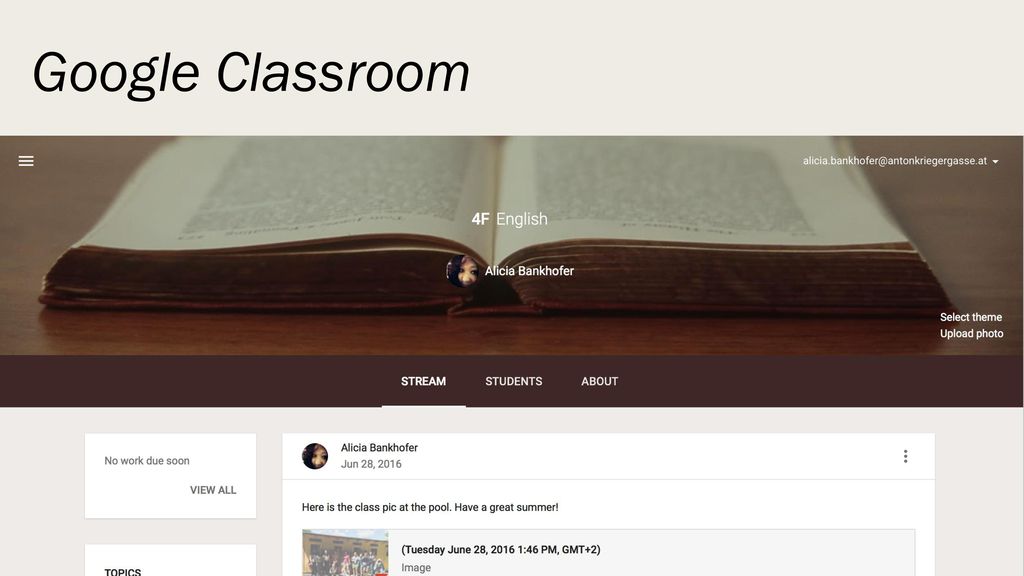This screenshot has width=1024, height=576.
Task: Choose Select theme for the class banner
Action: (x=970, y=317)
